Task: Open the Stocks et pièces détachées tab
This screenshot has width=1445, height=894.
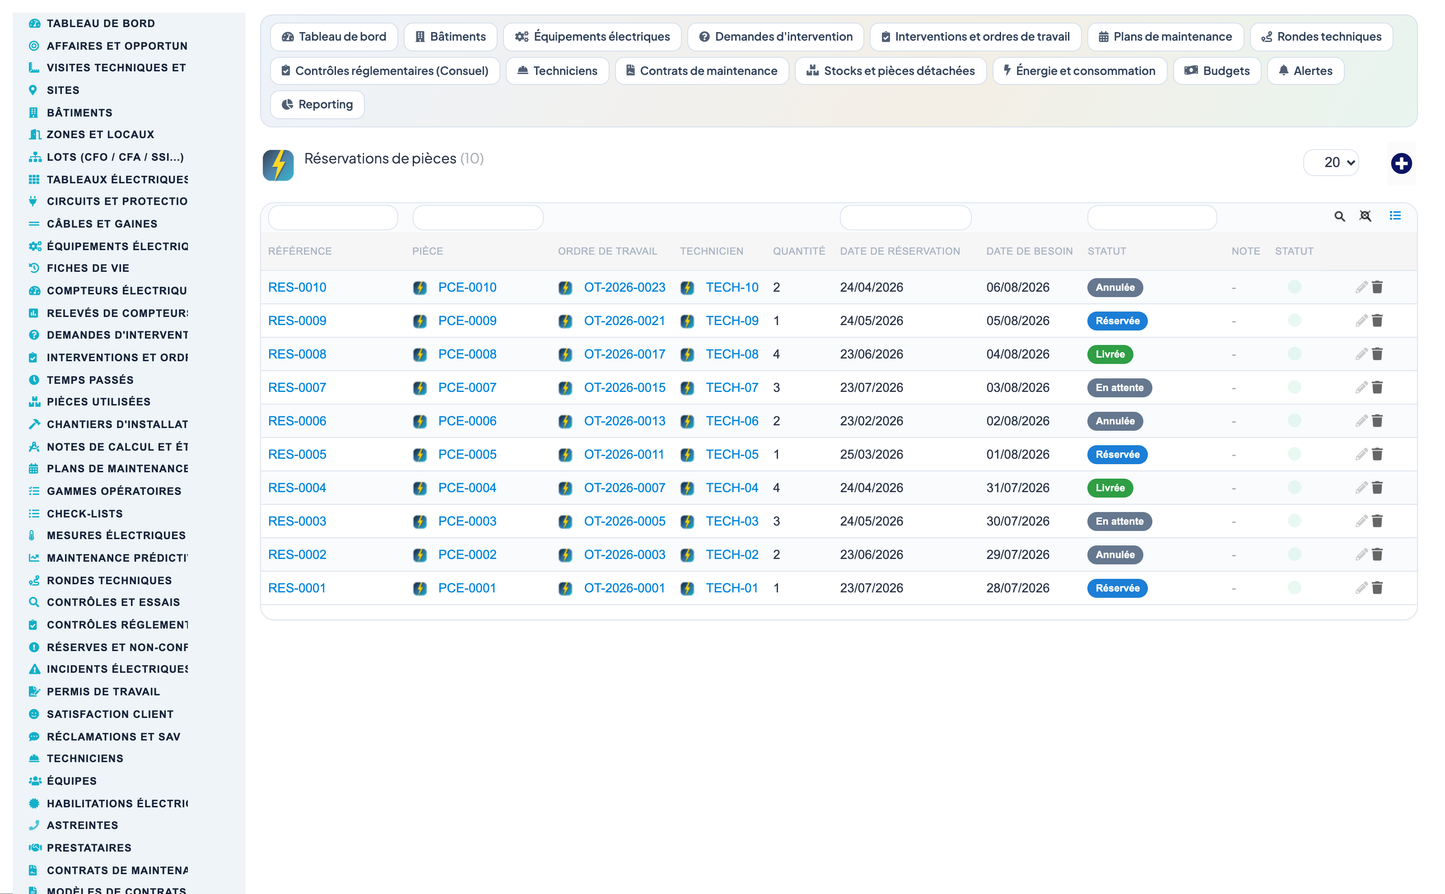Action: pyautogui.click(x=891, y=71)
